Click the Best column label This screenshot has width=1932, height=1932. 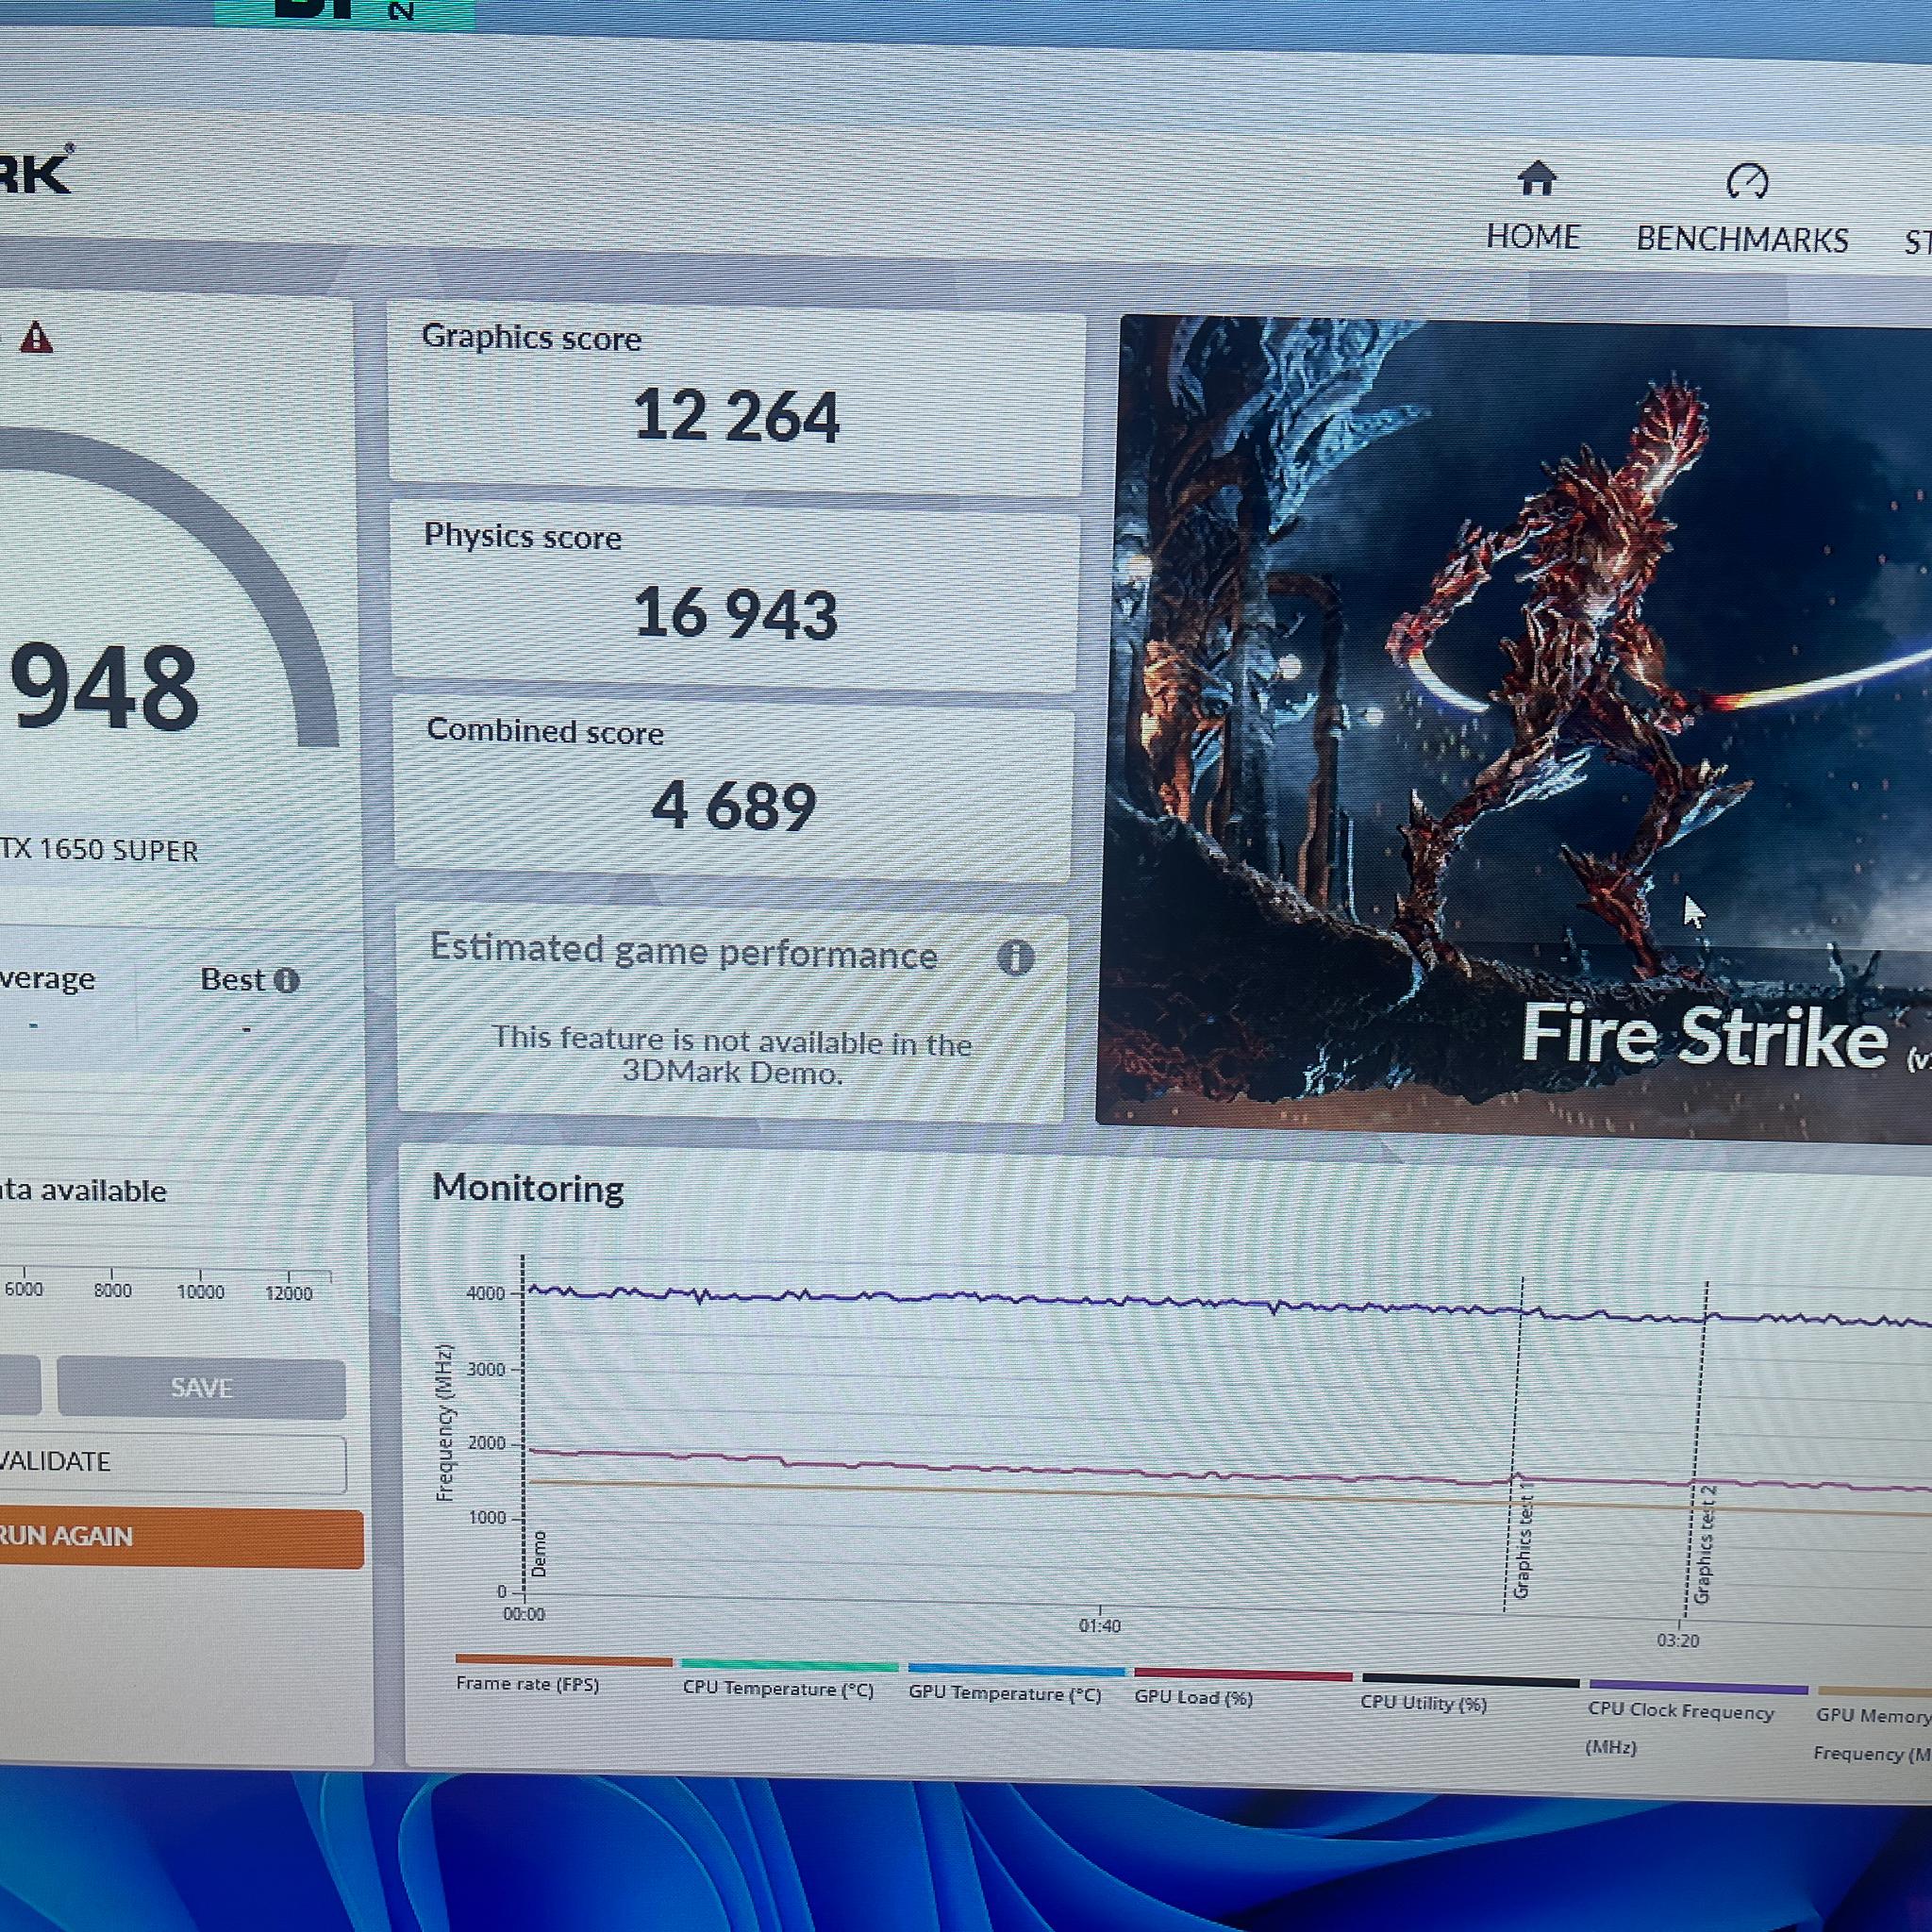coord(232,979)
